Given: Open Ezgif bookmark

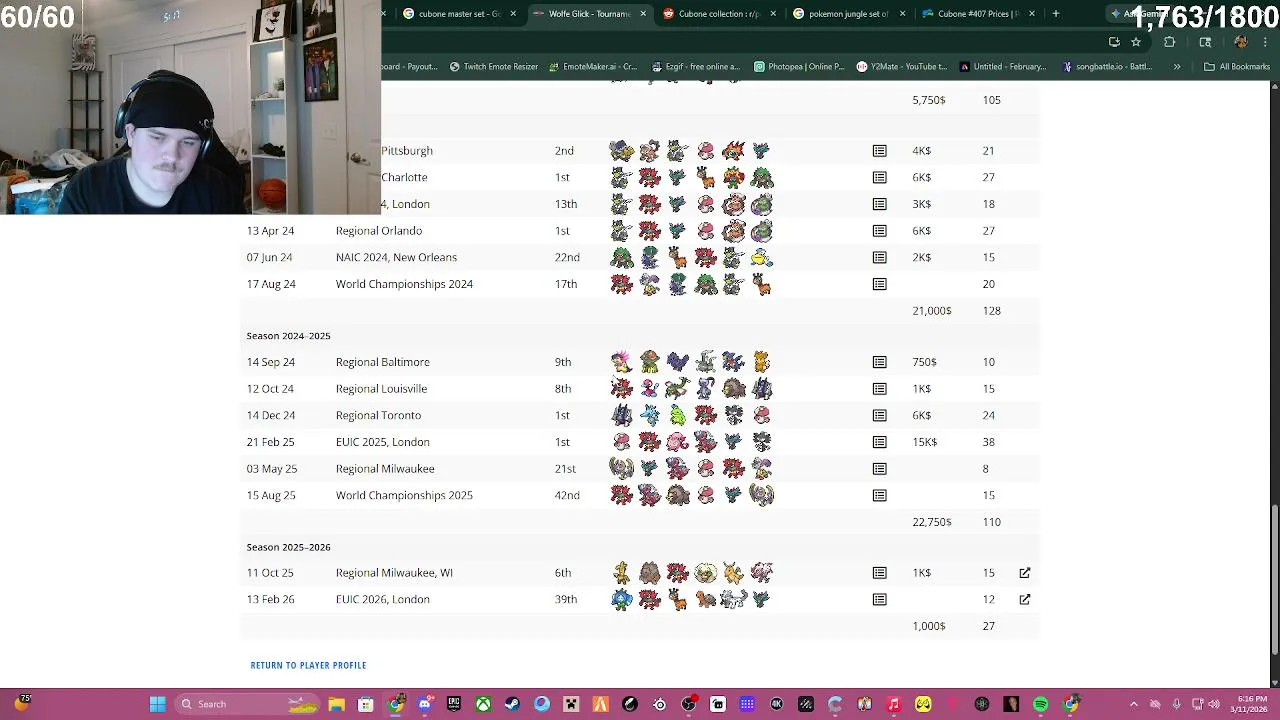Looking at the screenshot, I should [695, 67].
